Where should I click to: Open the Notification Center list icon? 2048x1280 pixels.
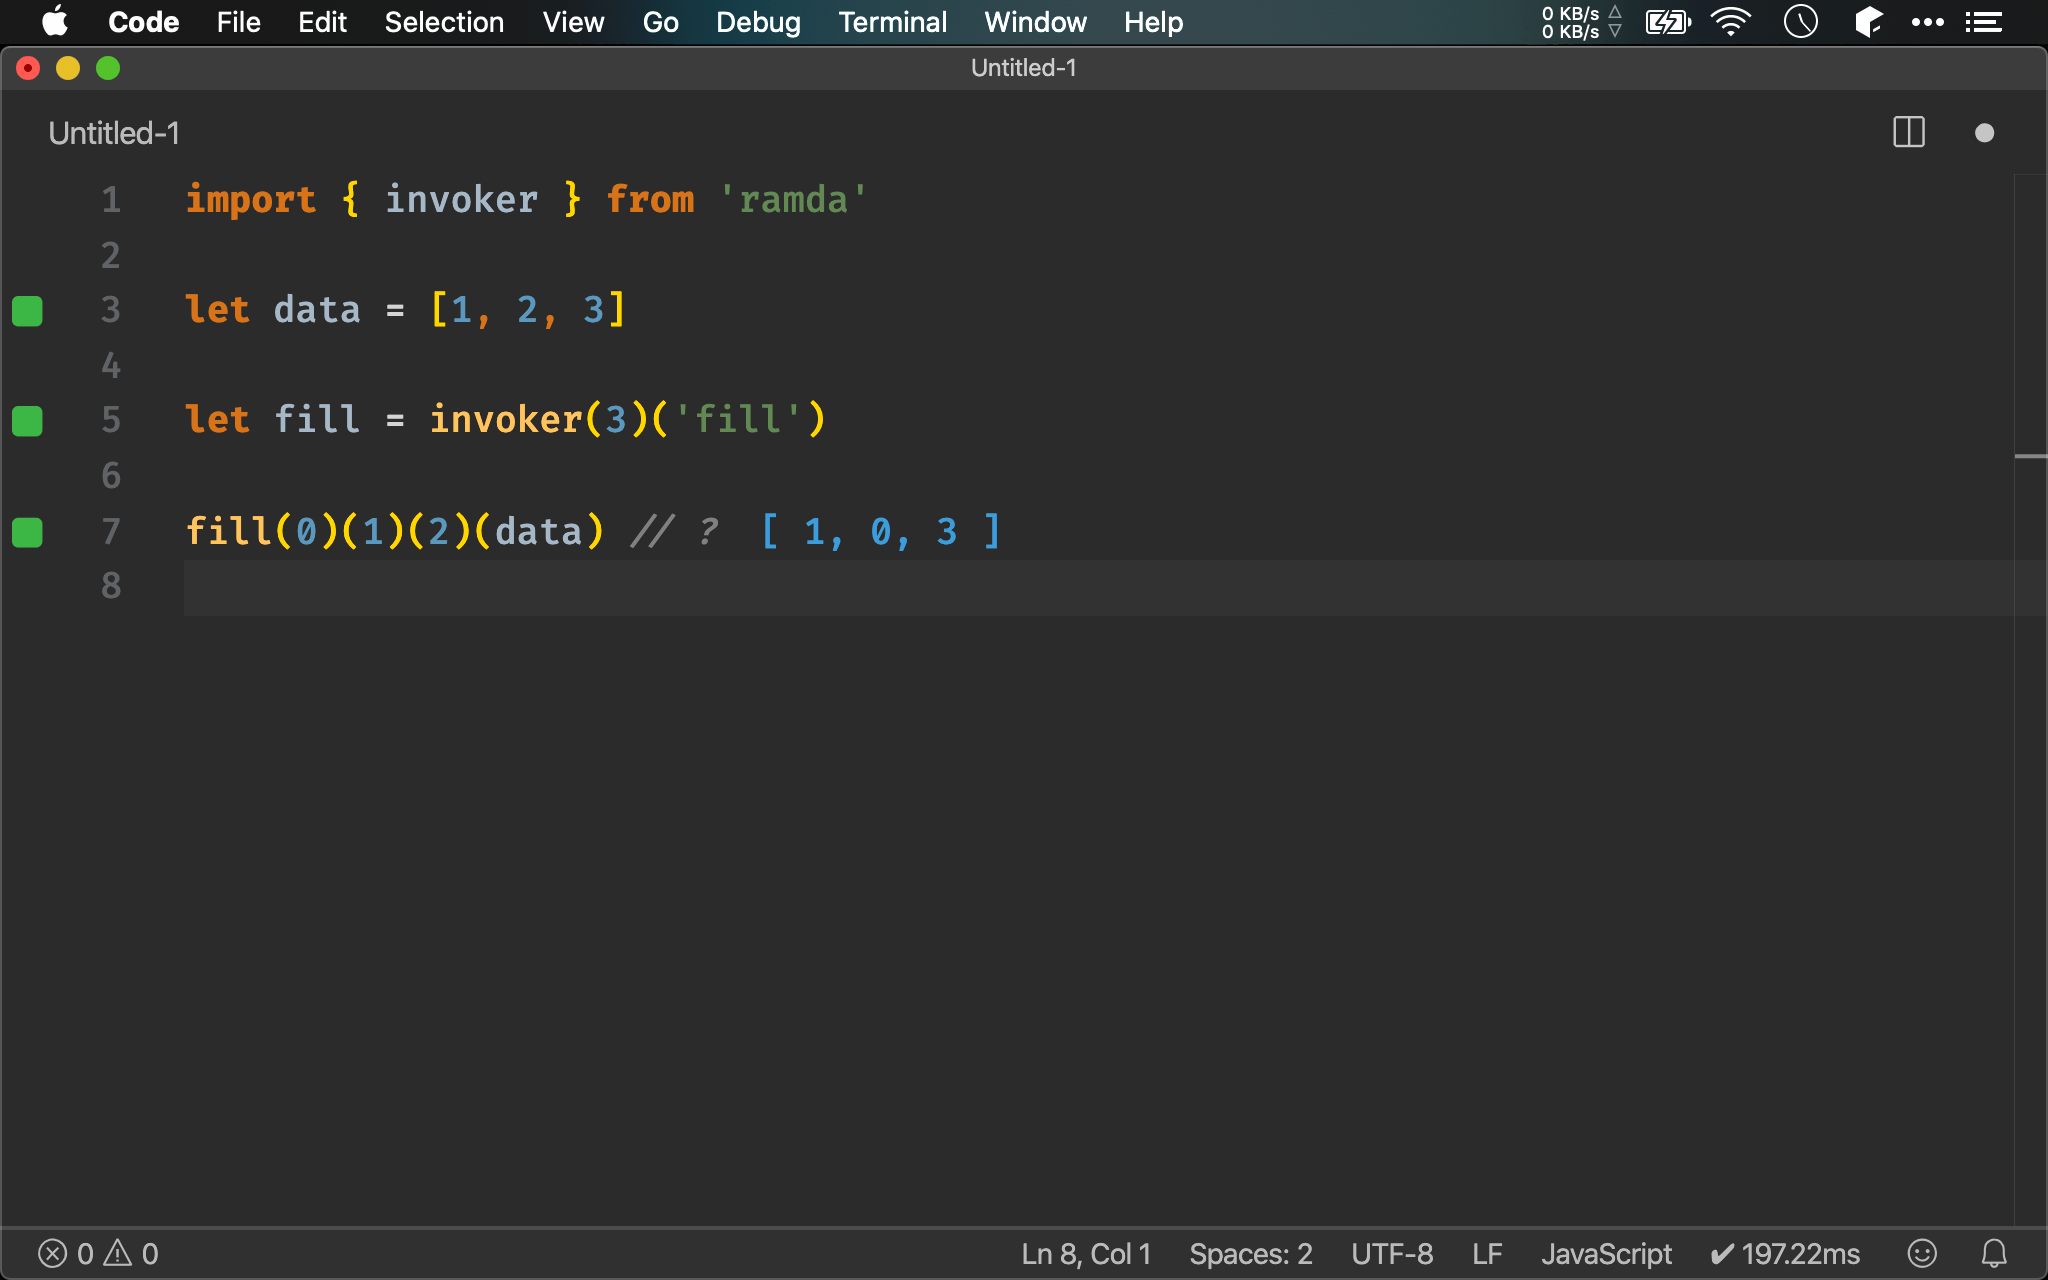pos(1984,22)
